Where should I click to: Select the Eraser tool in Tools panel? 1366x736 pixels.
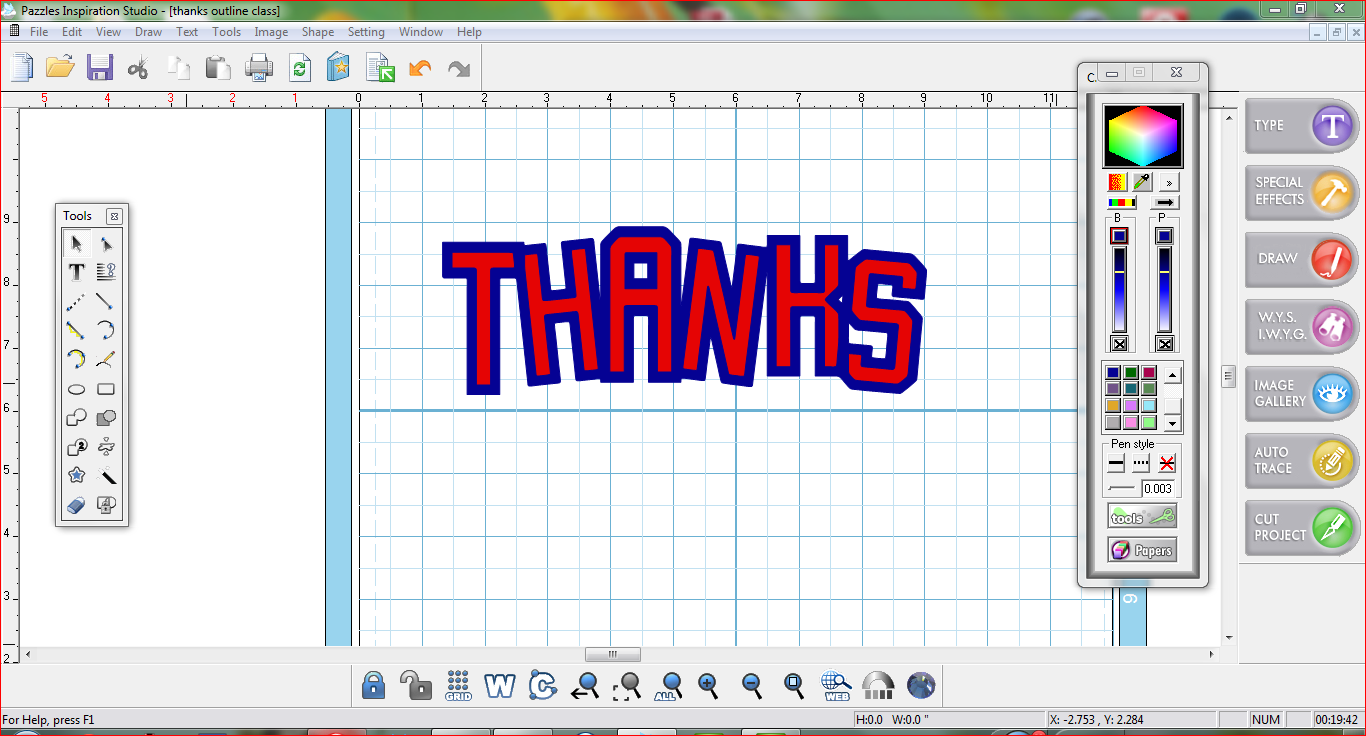77,506
